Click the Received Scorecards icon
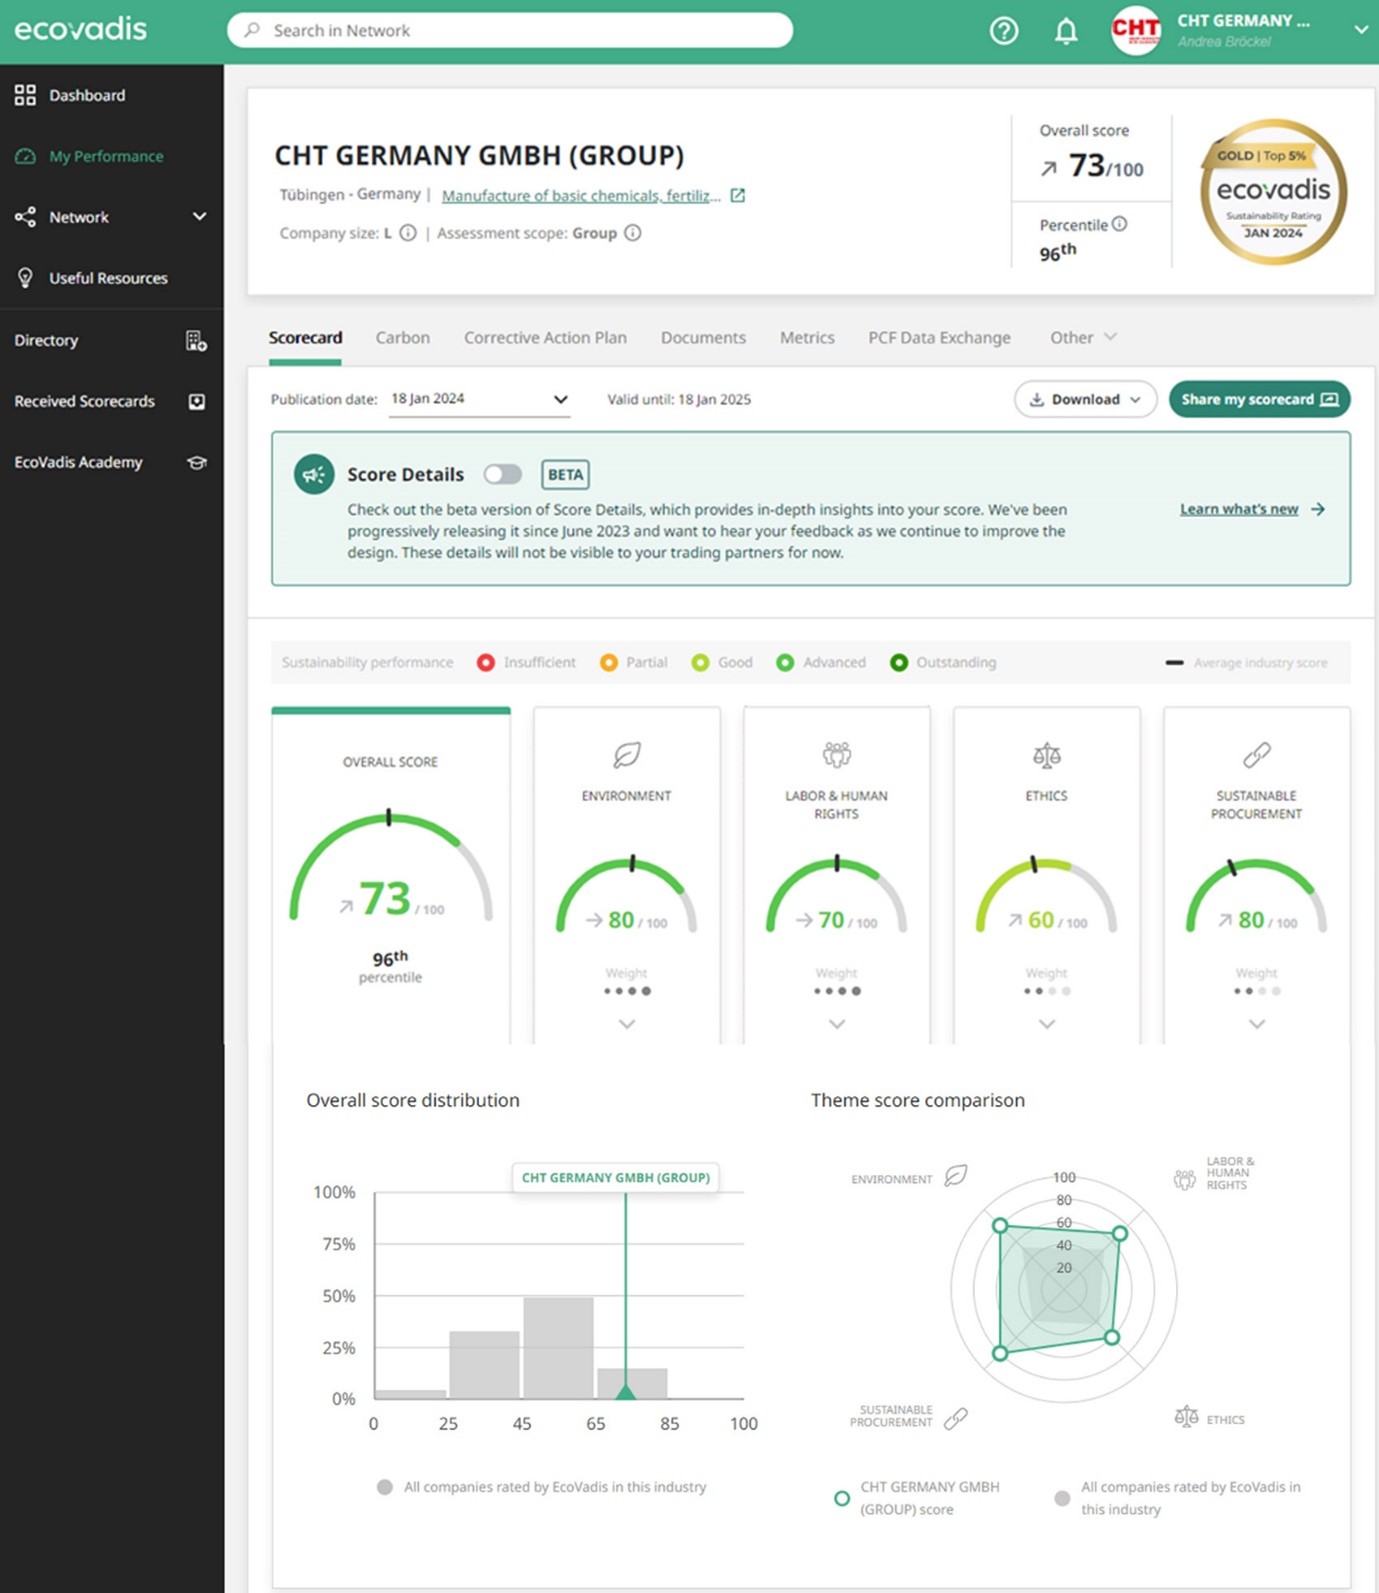This screenshot has width=1379, height=1593. click(x=197, y=402)
